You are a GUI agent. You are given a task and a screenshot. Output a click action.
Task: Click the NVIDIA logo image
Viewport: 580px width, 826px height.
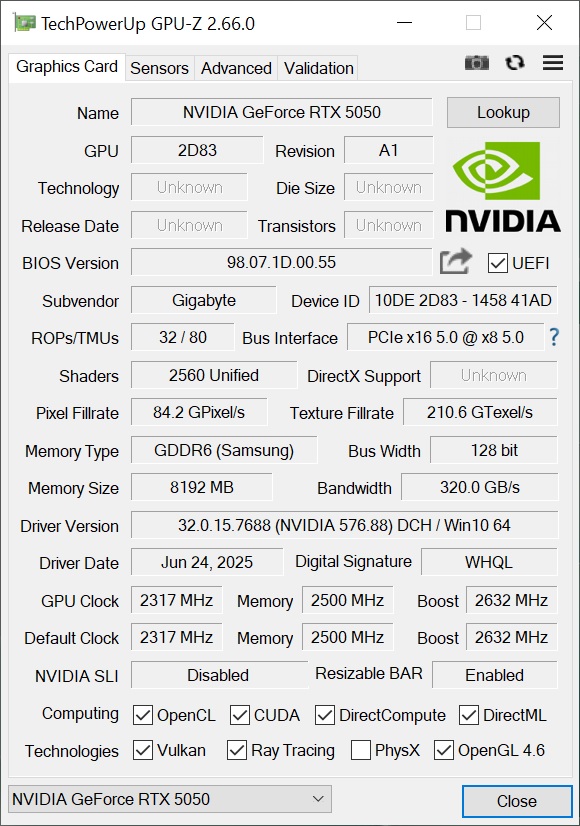[503, 187]
